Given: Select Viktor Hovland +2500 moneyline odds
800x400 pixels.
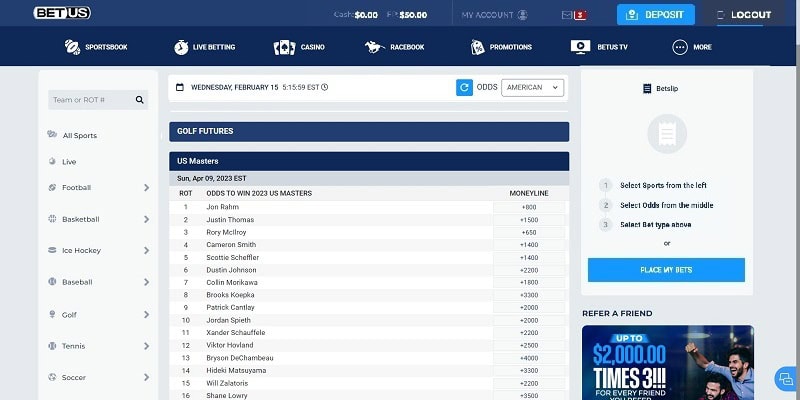Looking at the screenshot, I should pyautogui.click(x=529, y=345).
